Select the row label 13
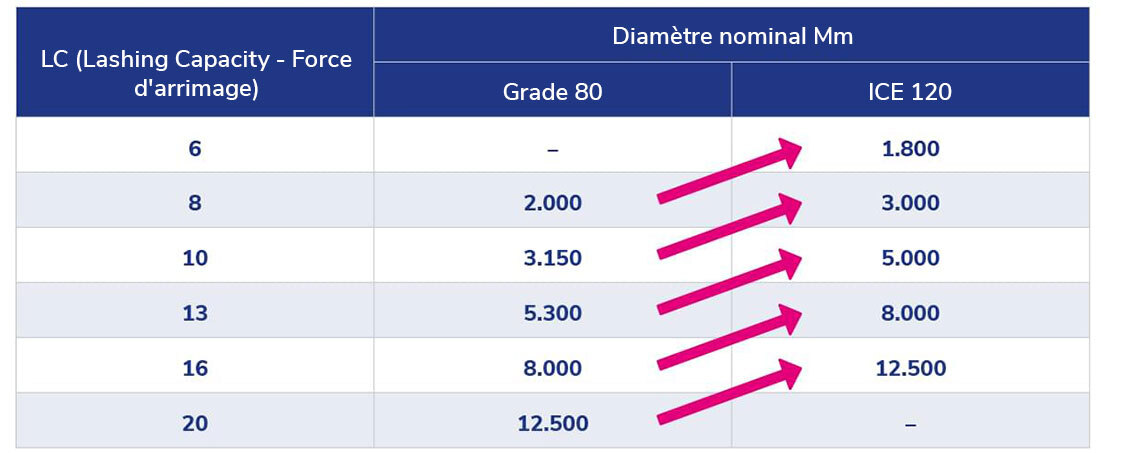This screenshot has height=453, width=1133. [195, 313]
